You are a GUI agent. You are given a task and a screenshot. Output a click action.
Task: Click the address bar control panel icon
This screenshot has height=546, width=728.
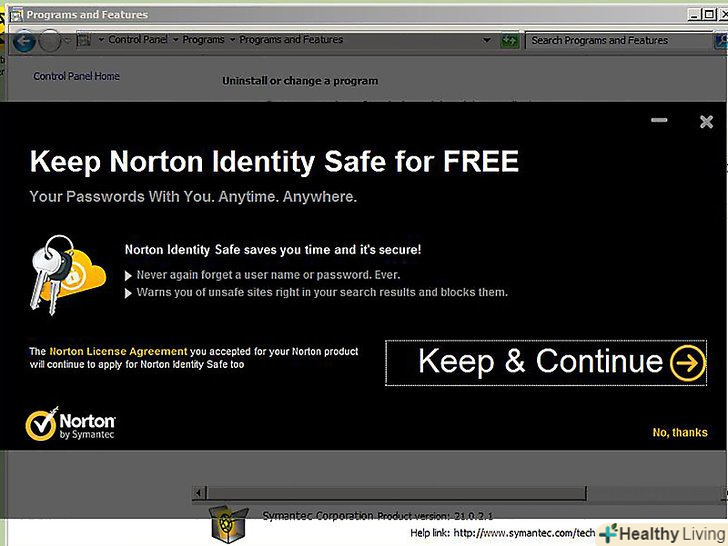point(84,40)
